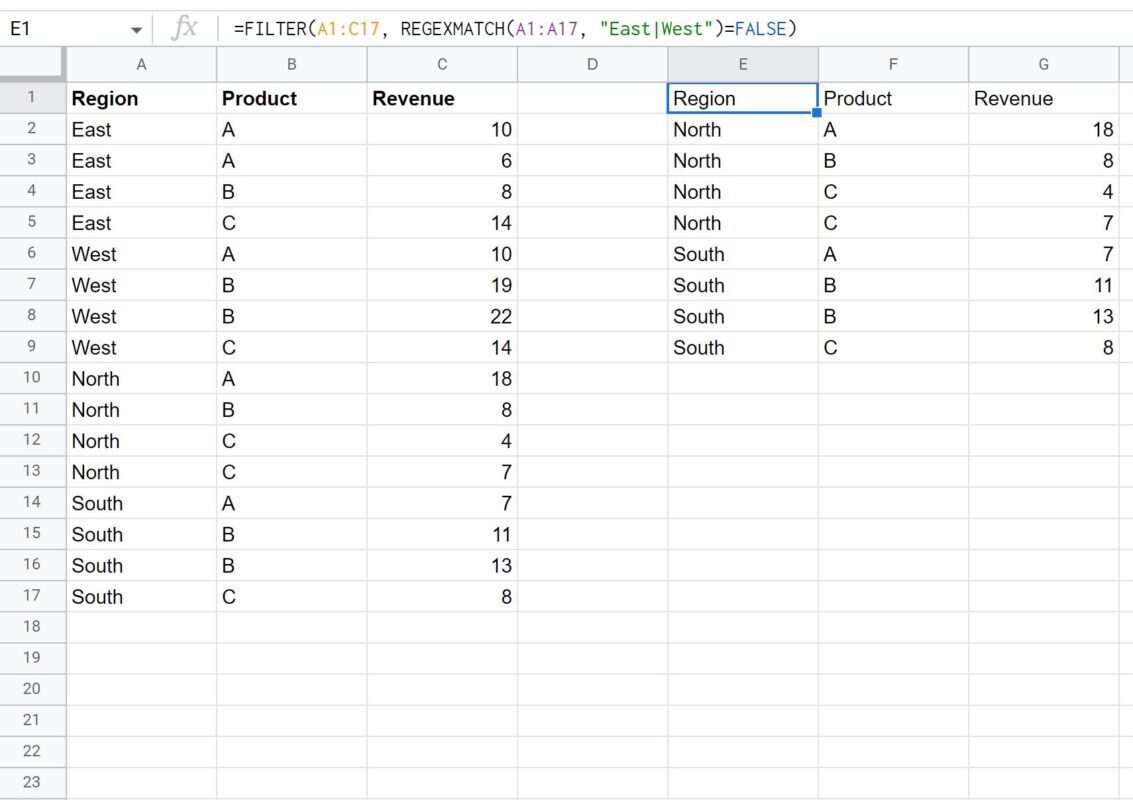Click cell E2 with North
Viewport: 1133px width, 800px height.
(743, 129)
